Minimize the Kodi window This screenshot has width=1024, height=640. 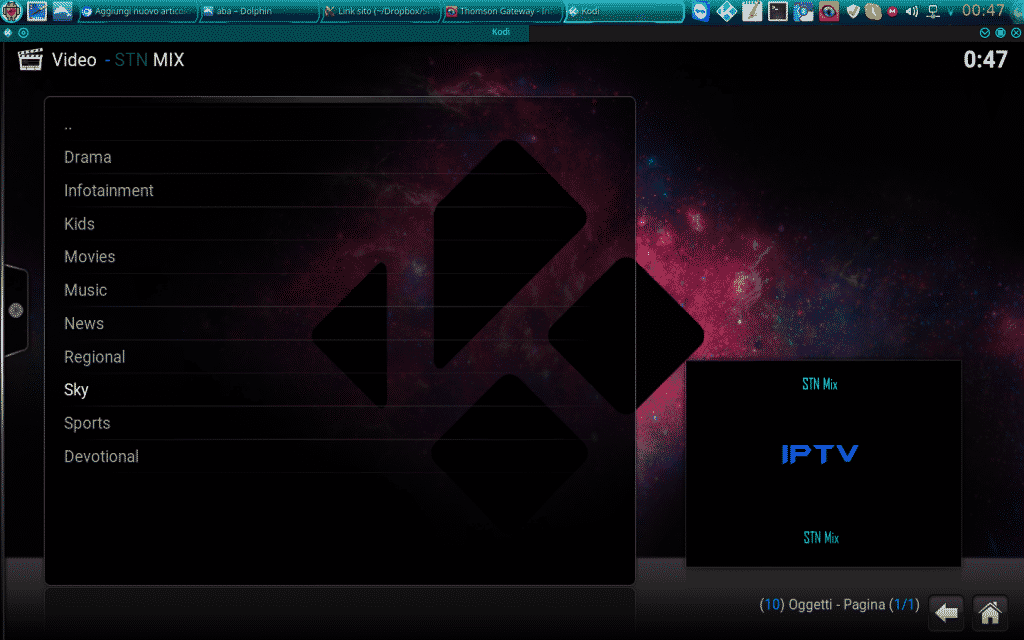(985, 32)
